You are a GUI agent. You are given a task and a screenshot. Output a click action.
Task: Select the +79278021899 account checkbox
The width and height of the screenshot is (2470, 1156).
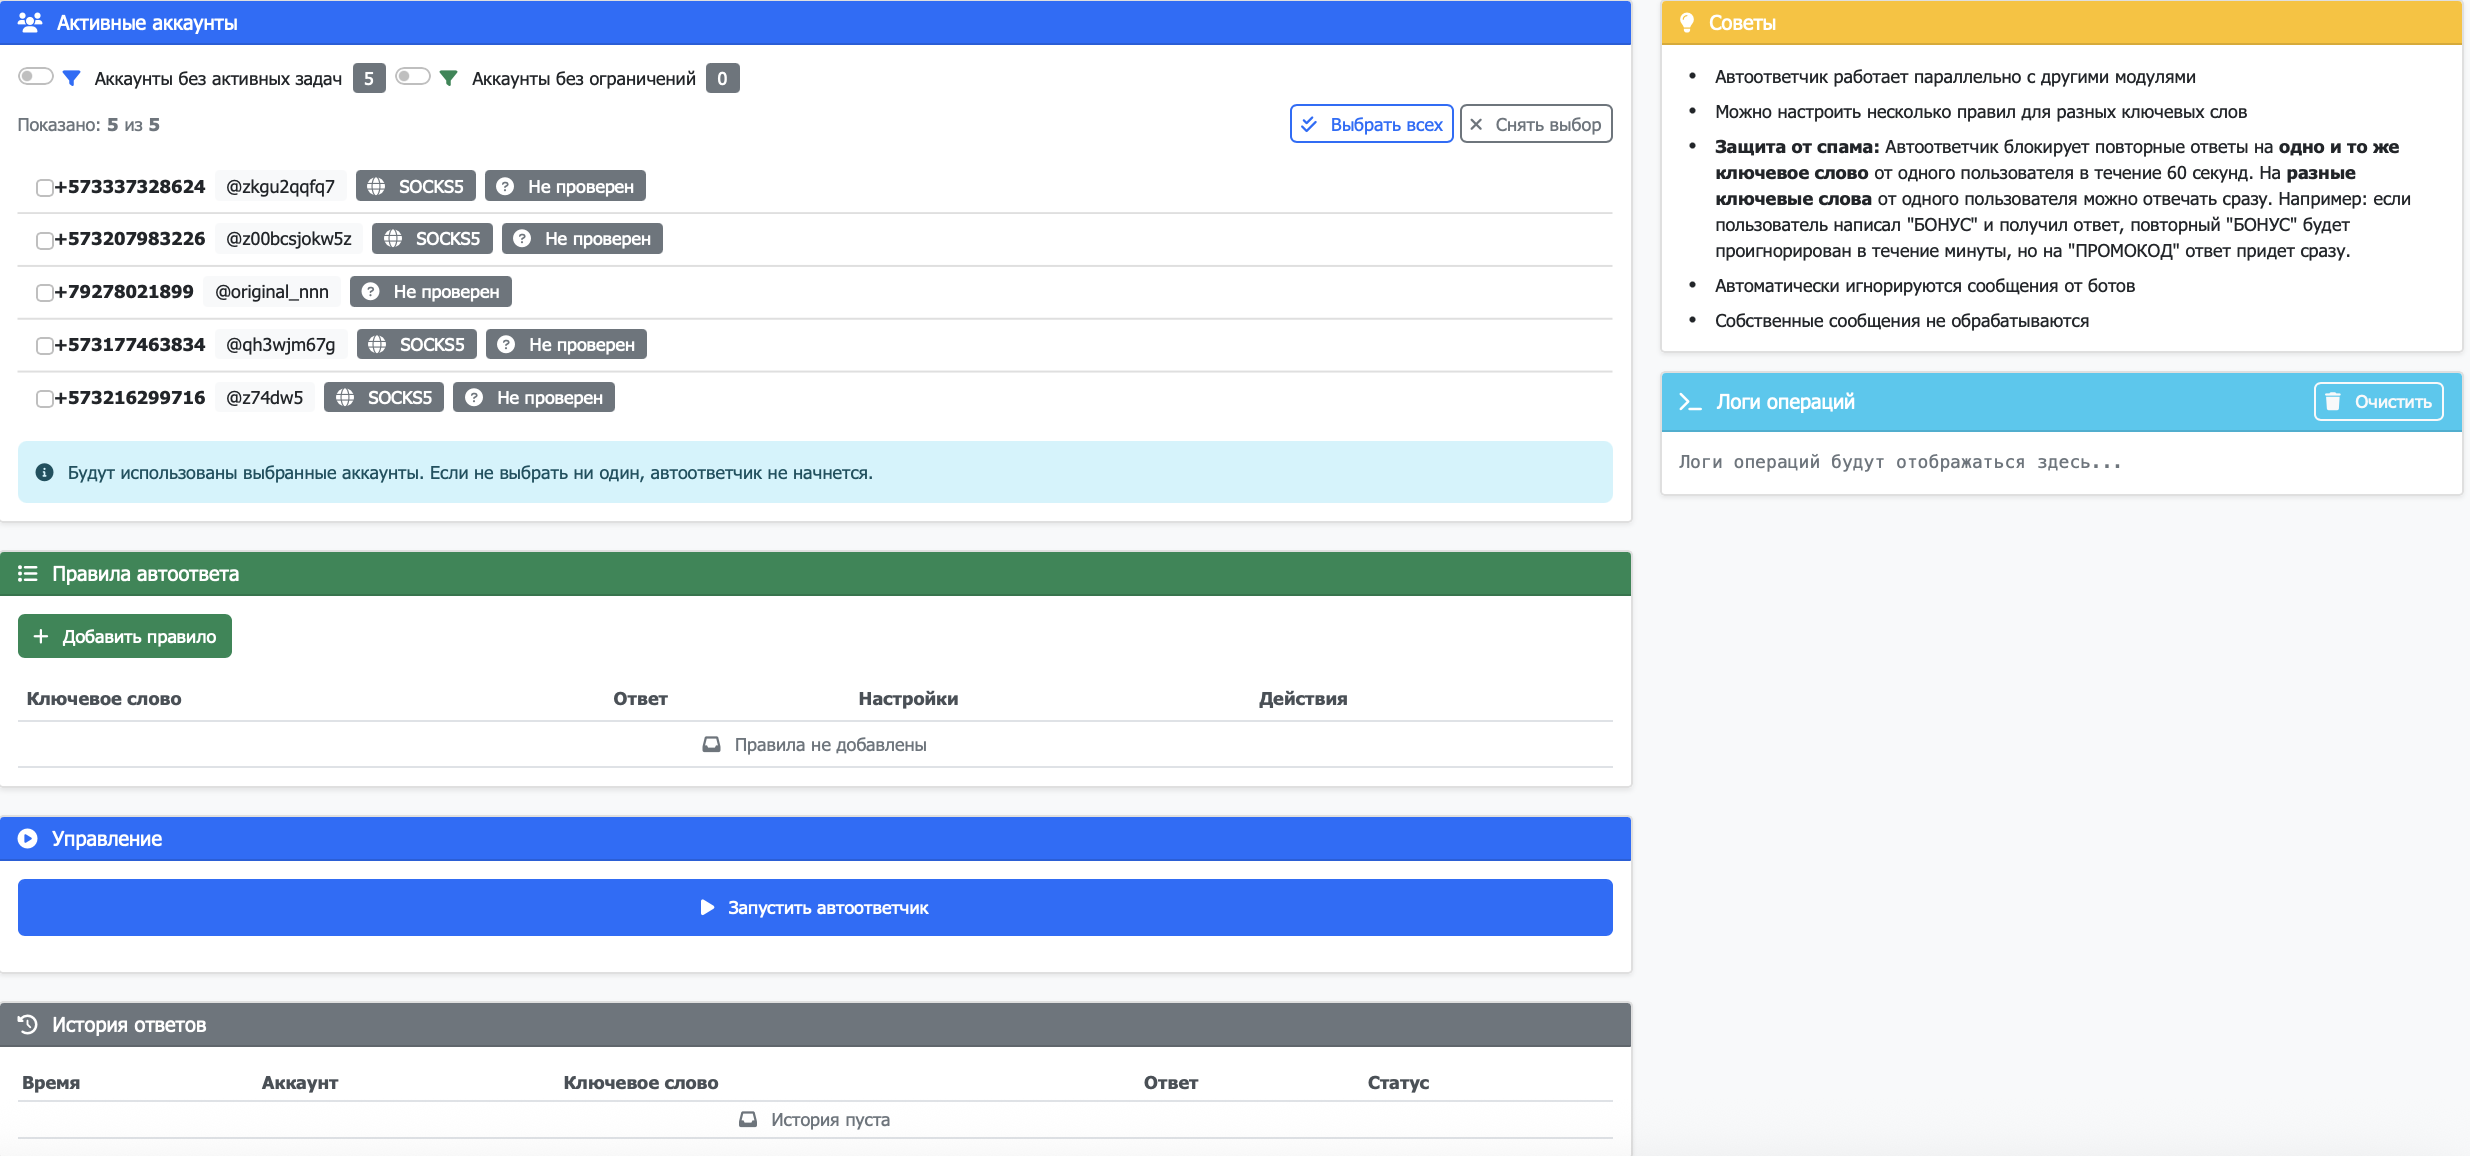(44, 293)
